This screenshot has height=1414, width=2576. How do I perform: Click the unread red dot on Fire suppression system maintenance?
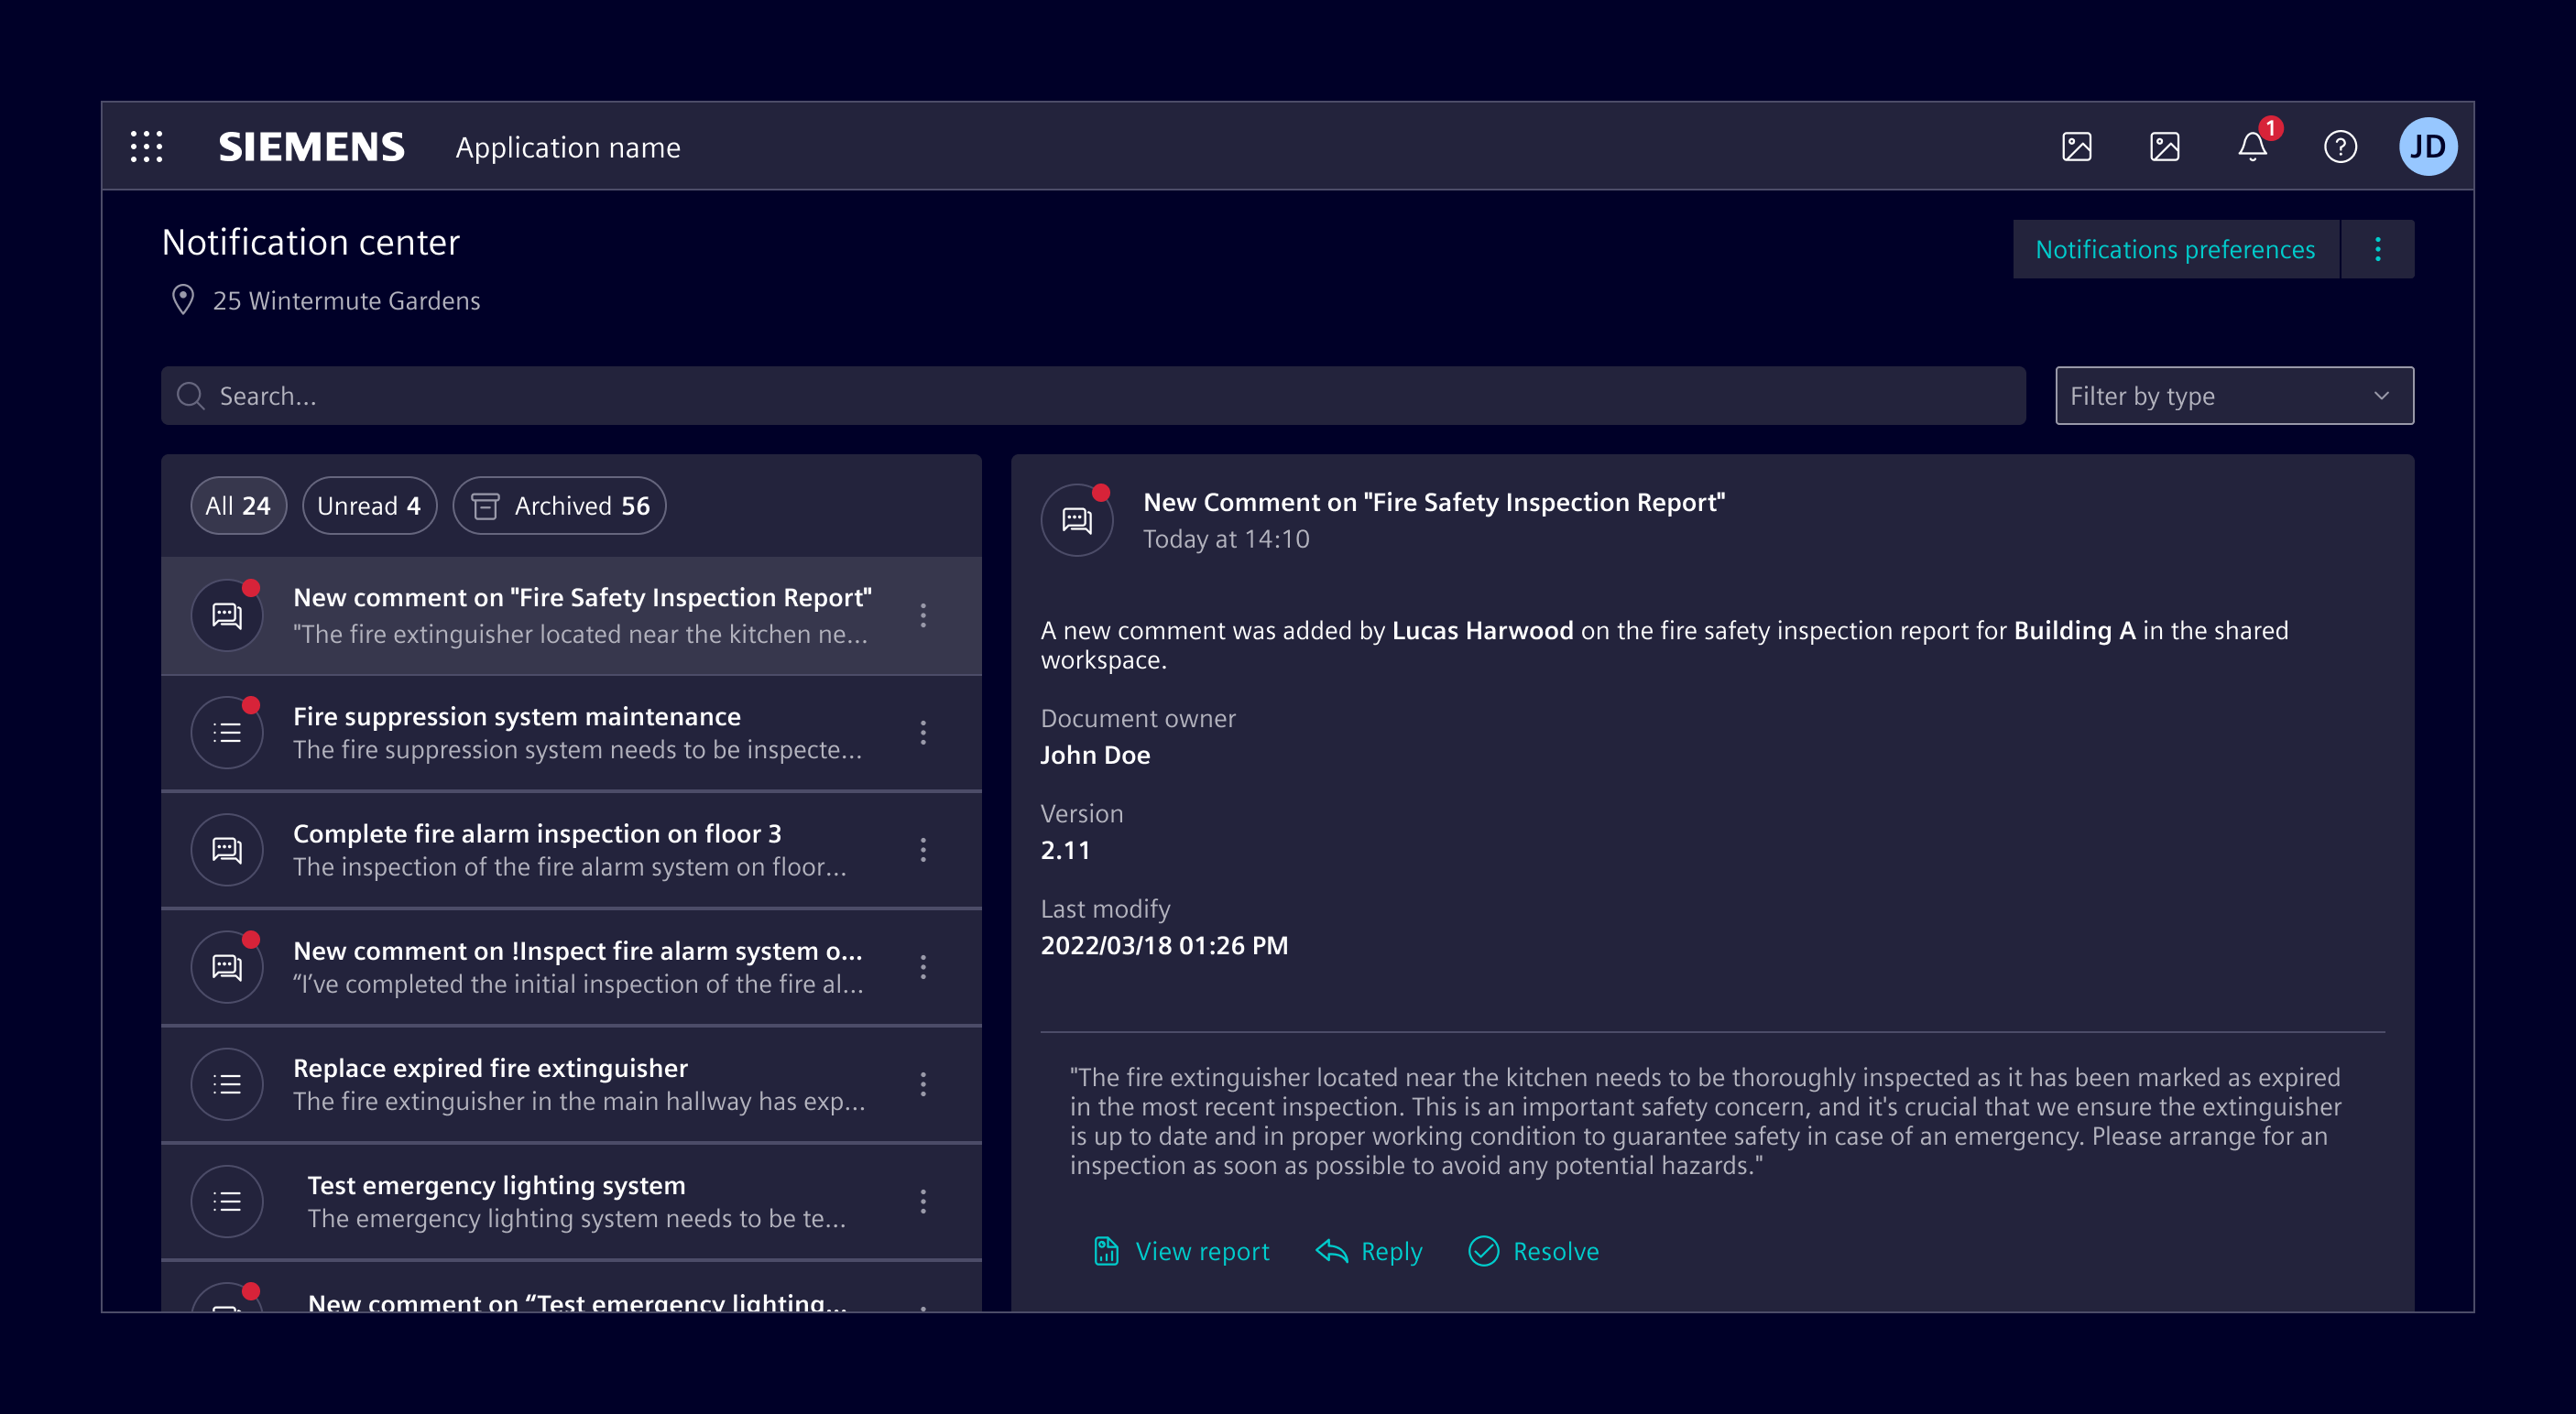(x=252, y=705)
